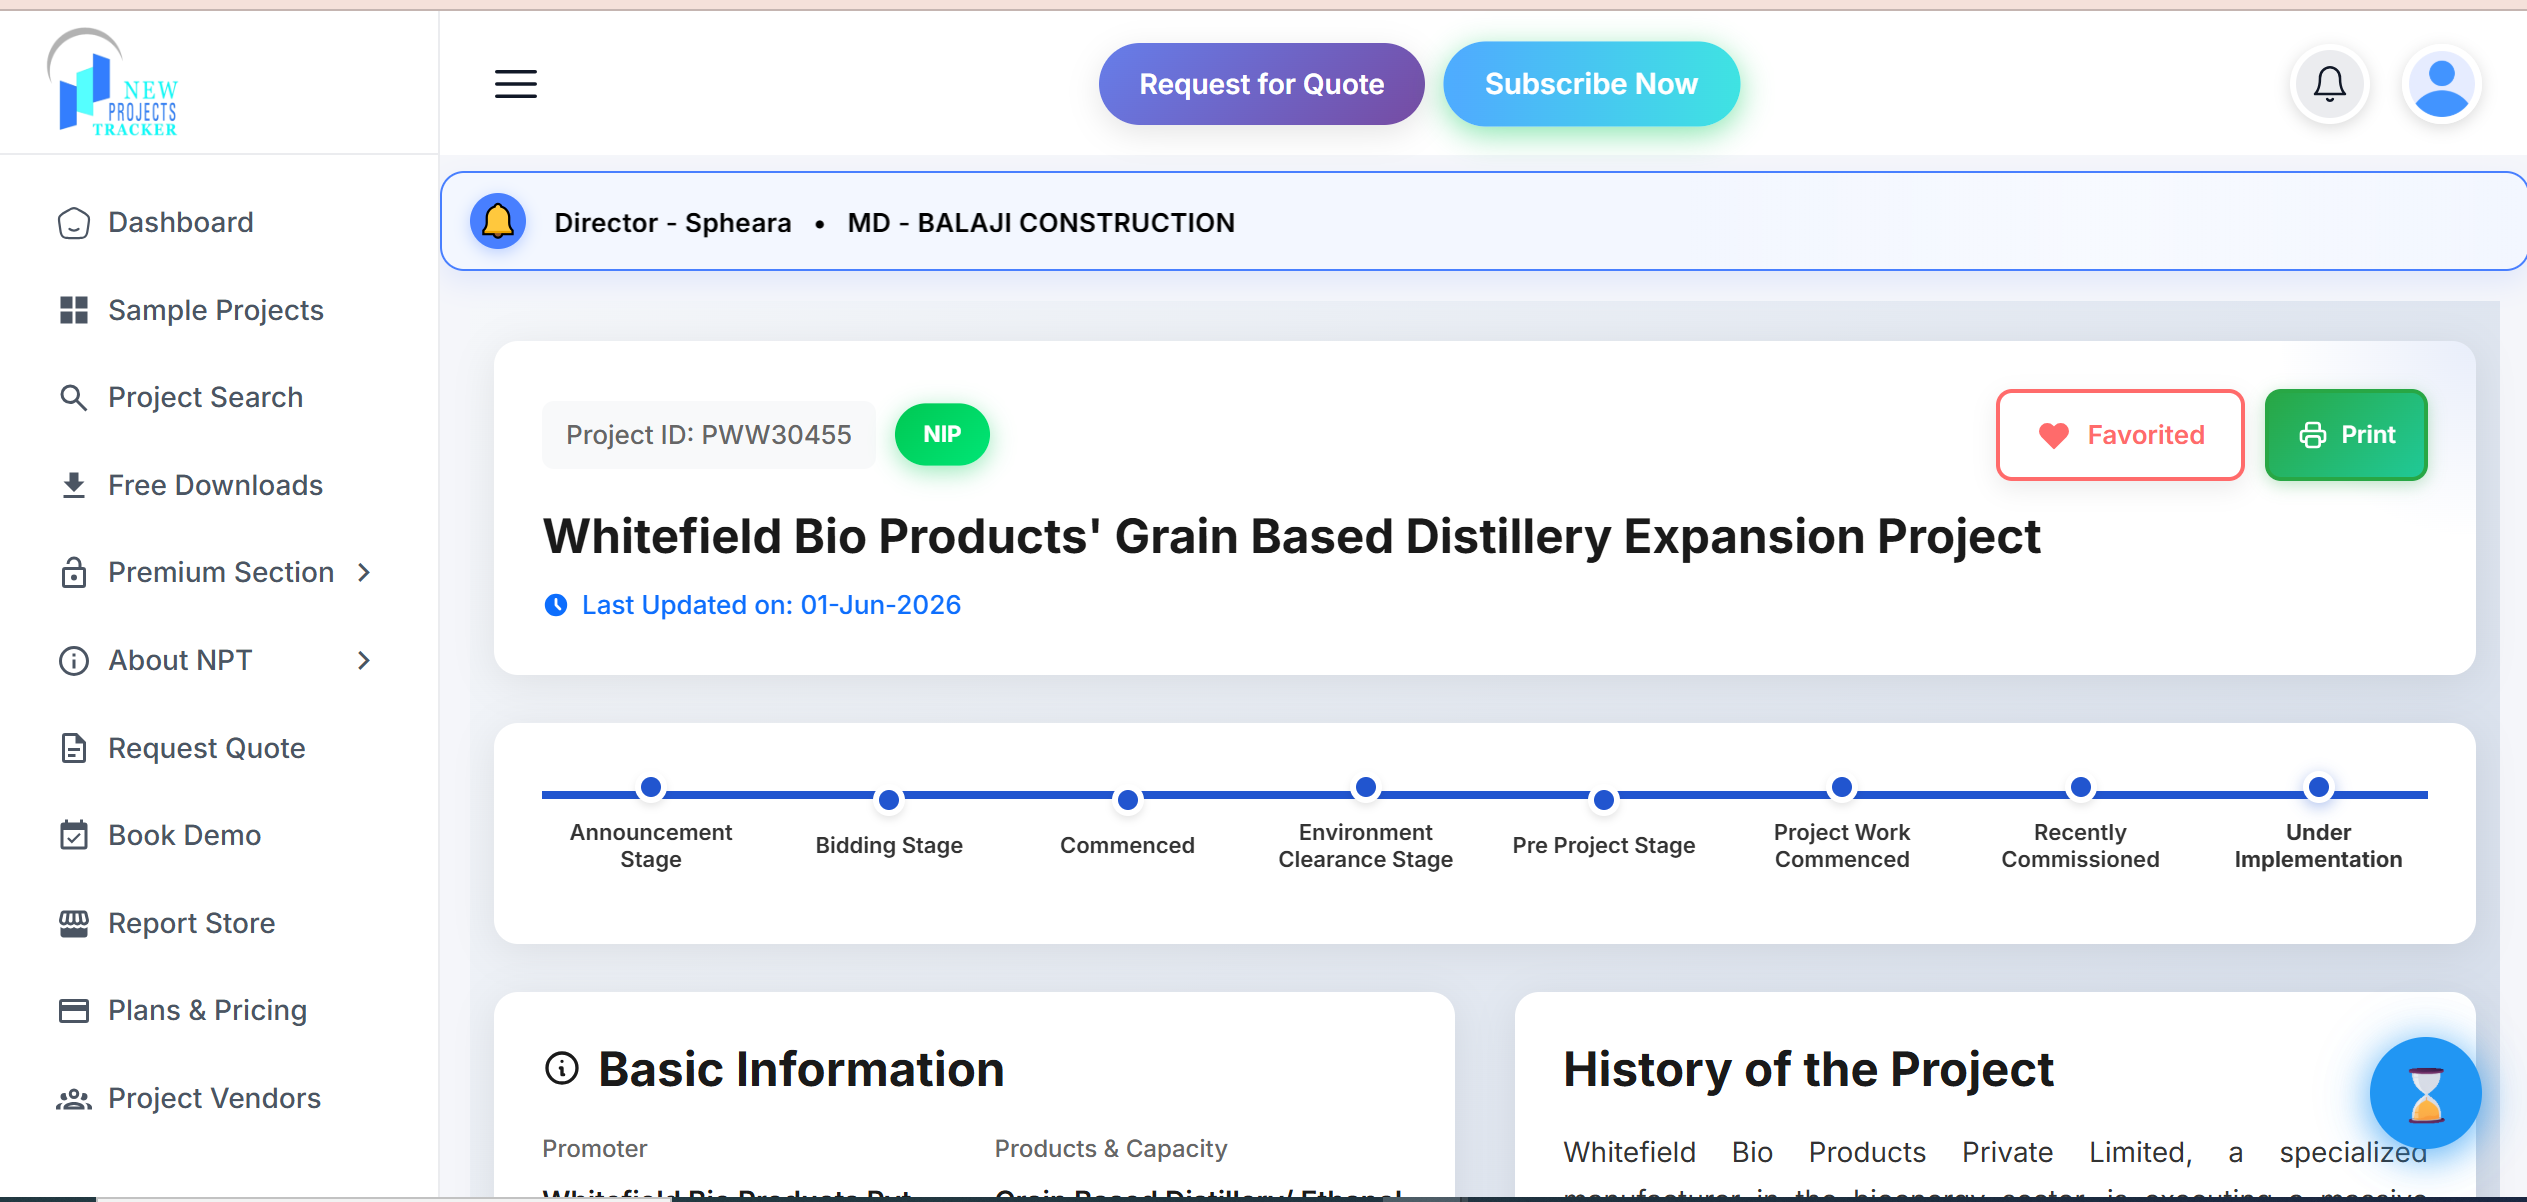
Task: Click the Book Demo calendar icon
Action: click(74, 835)
